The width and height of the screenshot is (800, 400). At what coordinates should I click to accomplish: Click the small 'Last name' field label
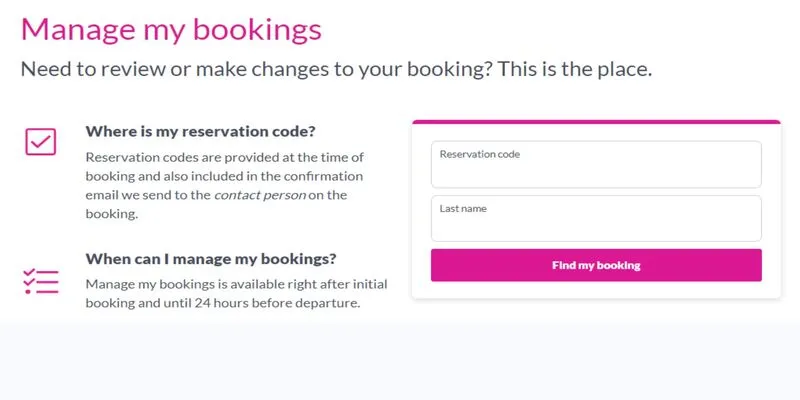tap(463, 209)
